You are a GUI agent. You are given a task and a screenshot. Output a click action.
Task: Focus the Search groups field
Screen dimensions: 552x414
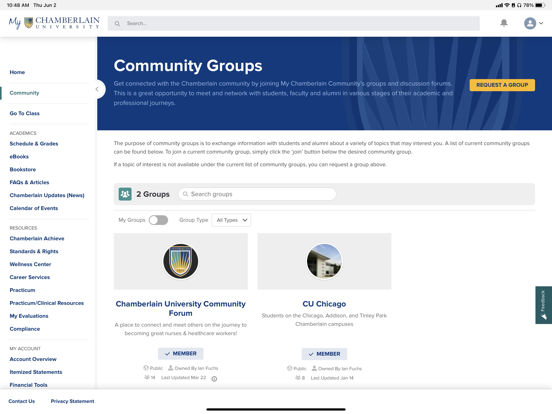257,194
